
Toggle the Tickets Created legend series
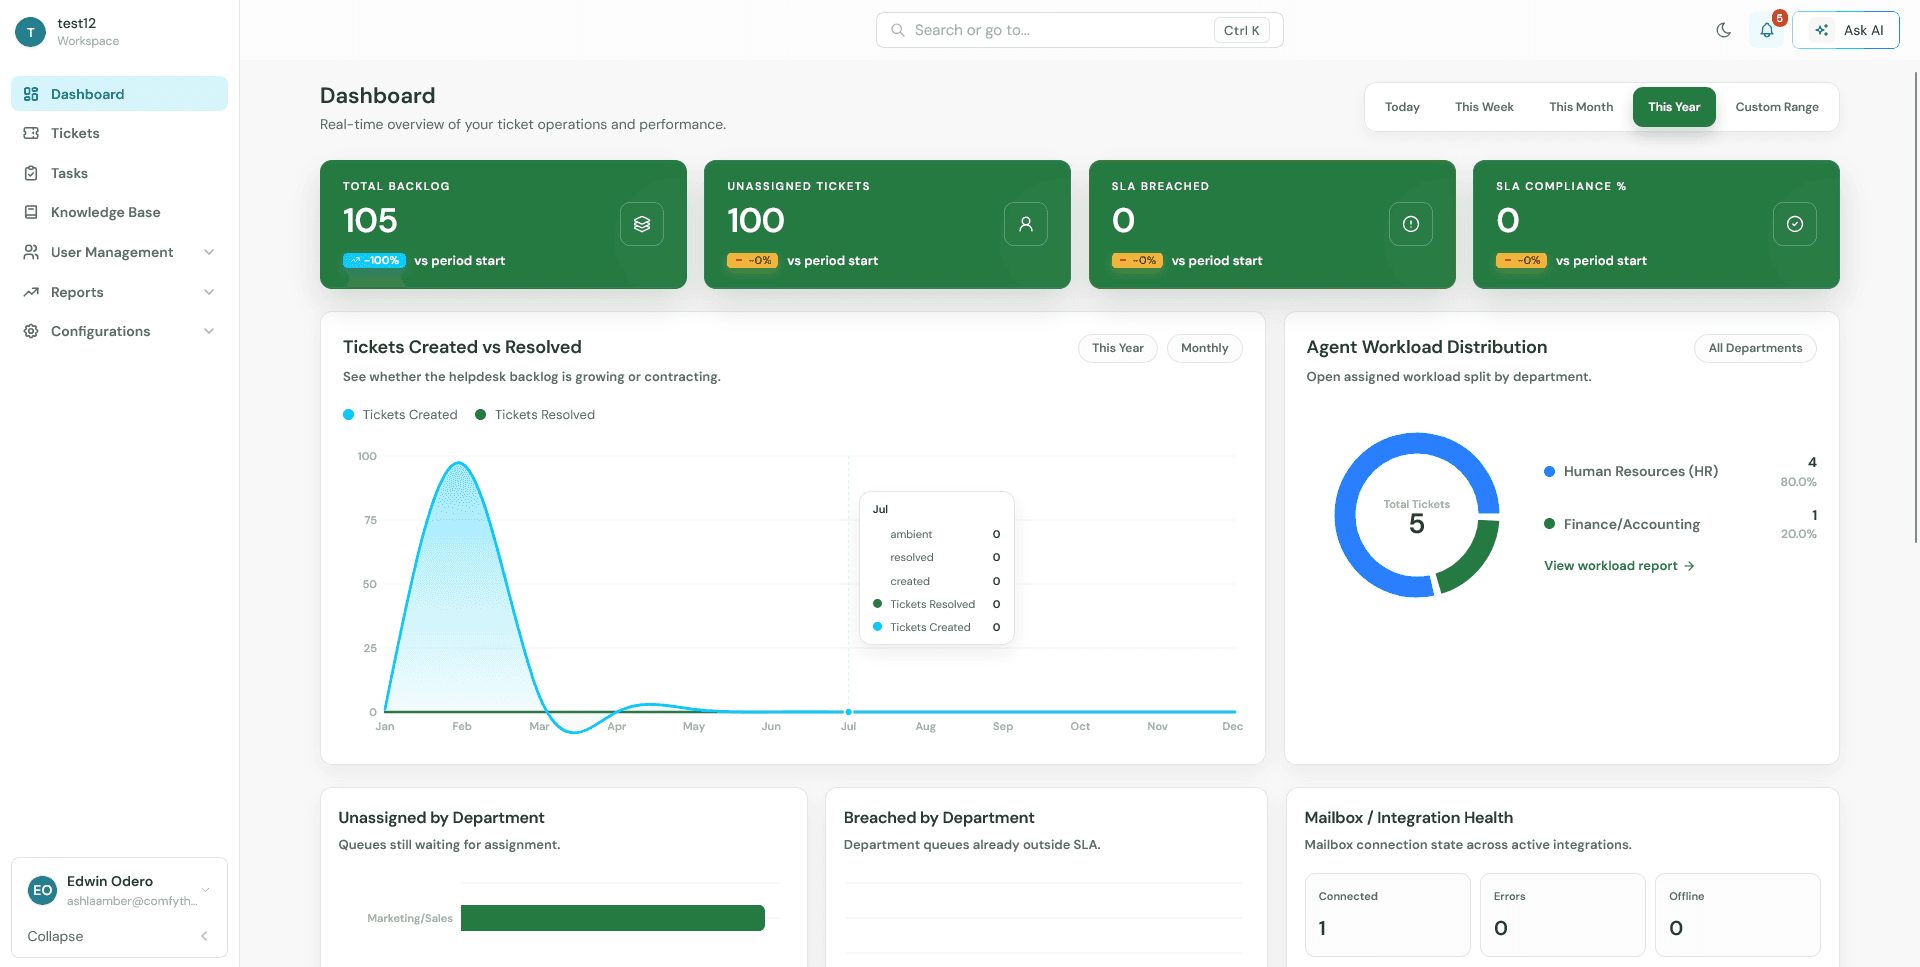point(400,415)
